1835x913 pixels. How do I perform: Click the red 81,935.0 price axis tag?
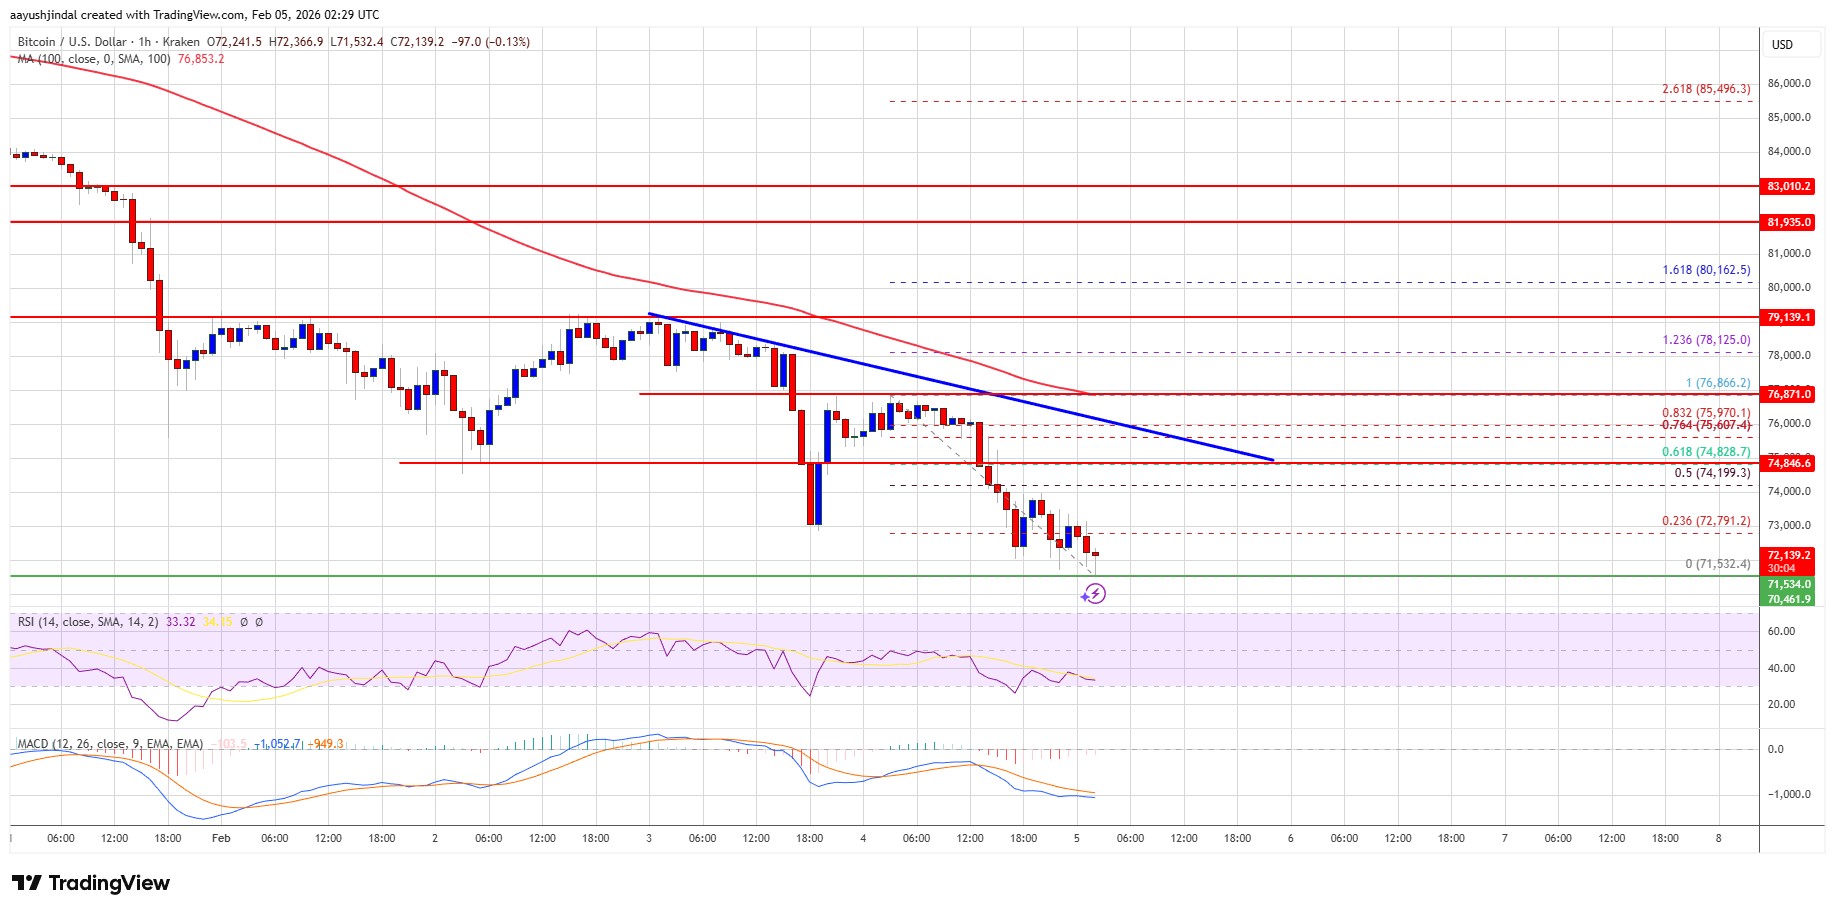tap(1789, 222)
